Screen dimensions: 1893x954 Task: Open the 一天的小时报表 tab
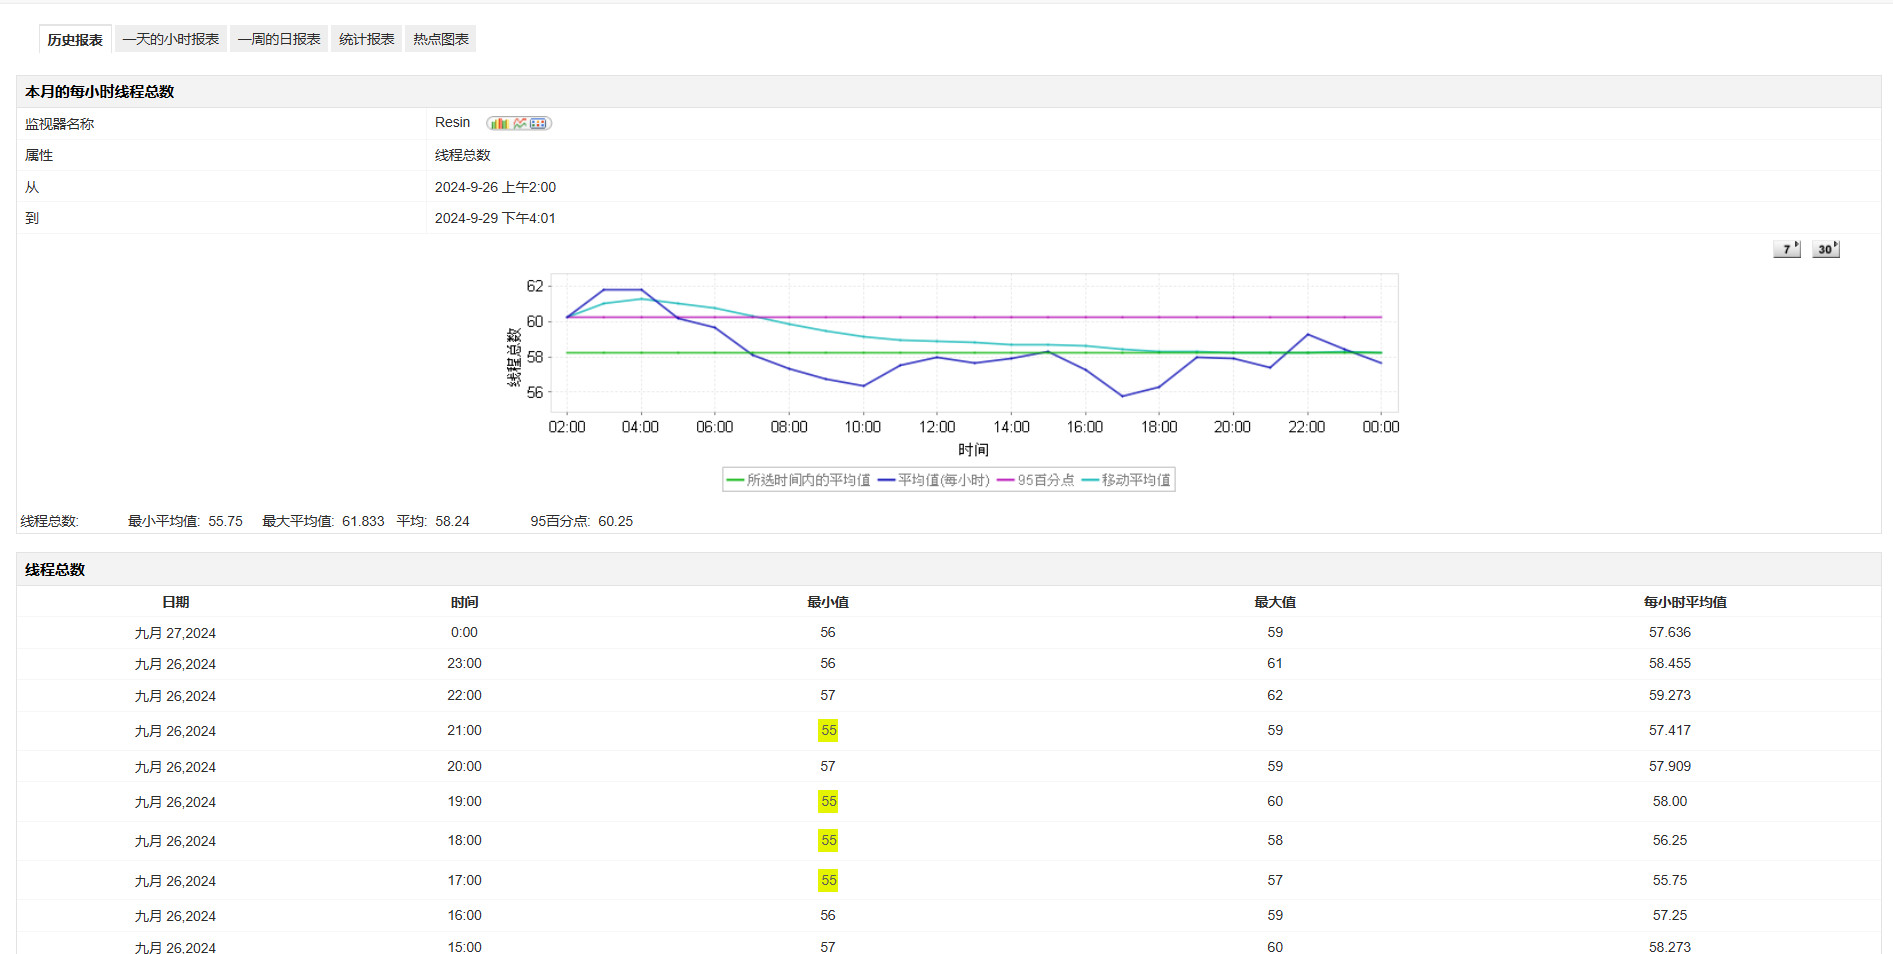[171, 40]
